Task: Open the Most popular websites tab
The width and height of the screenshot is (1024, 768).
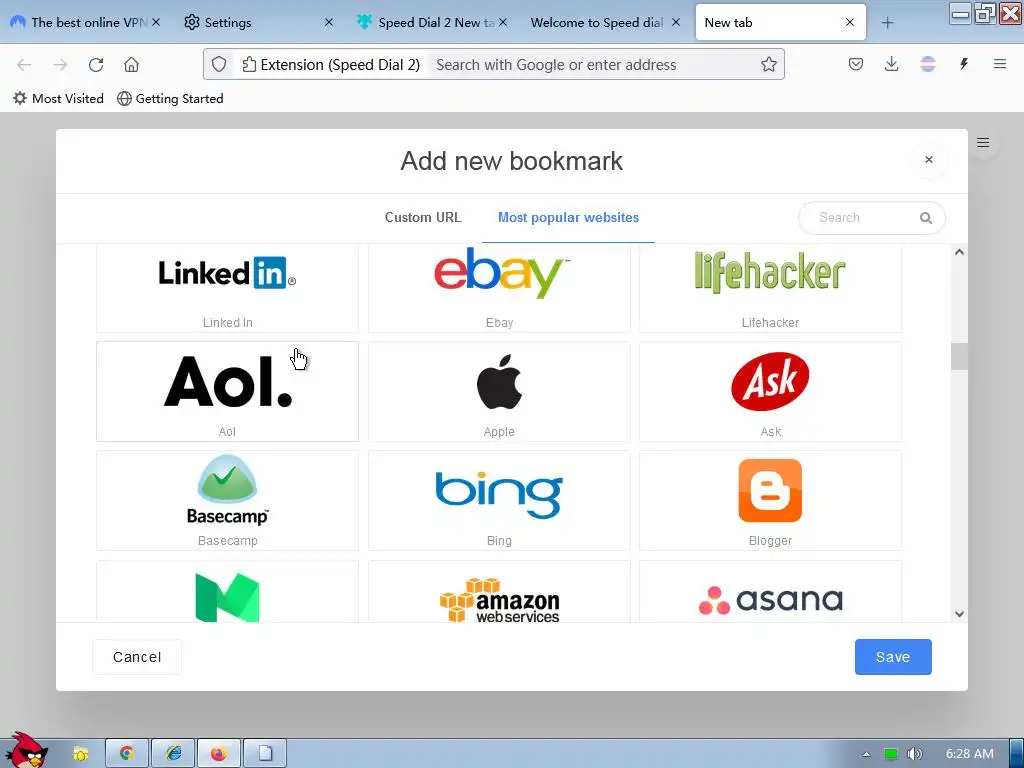Action: (568, 217)
